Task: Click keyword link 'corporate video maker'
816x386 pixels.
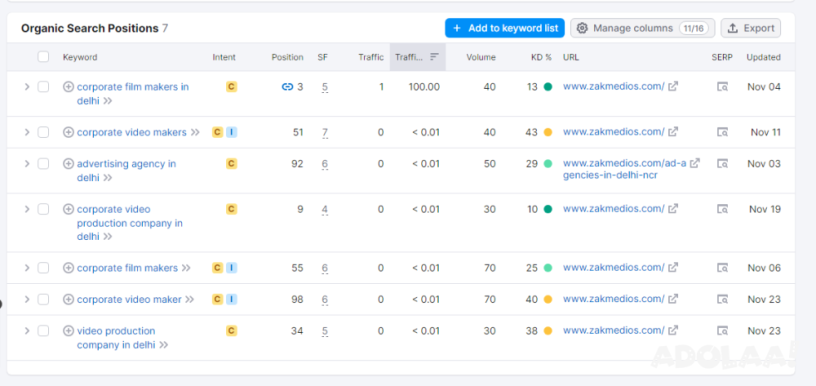Action: (129, 299)
